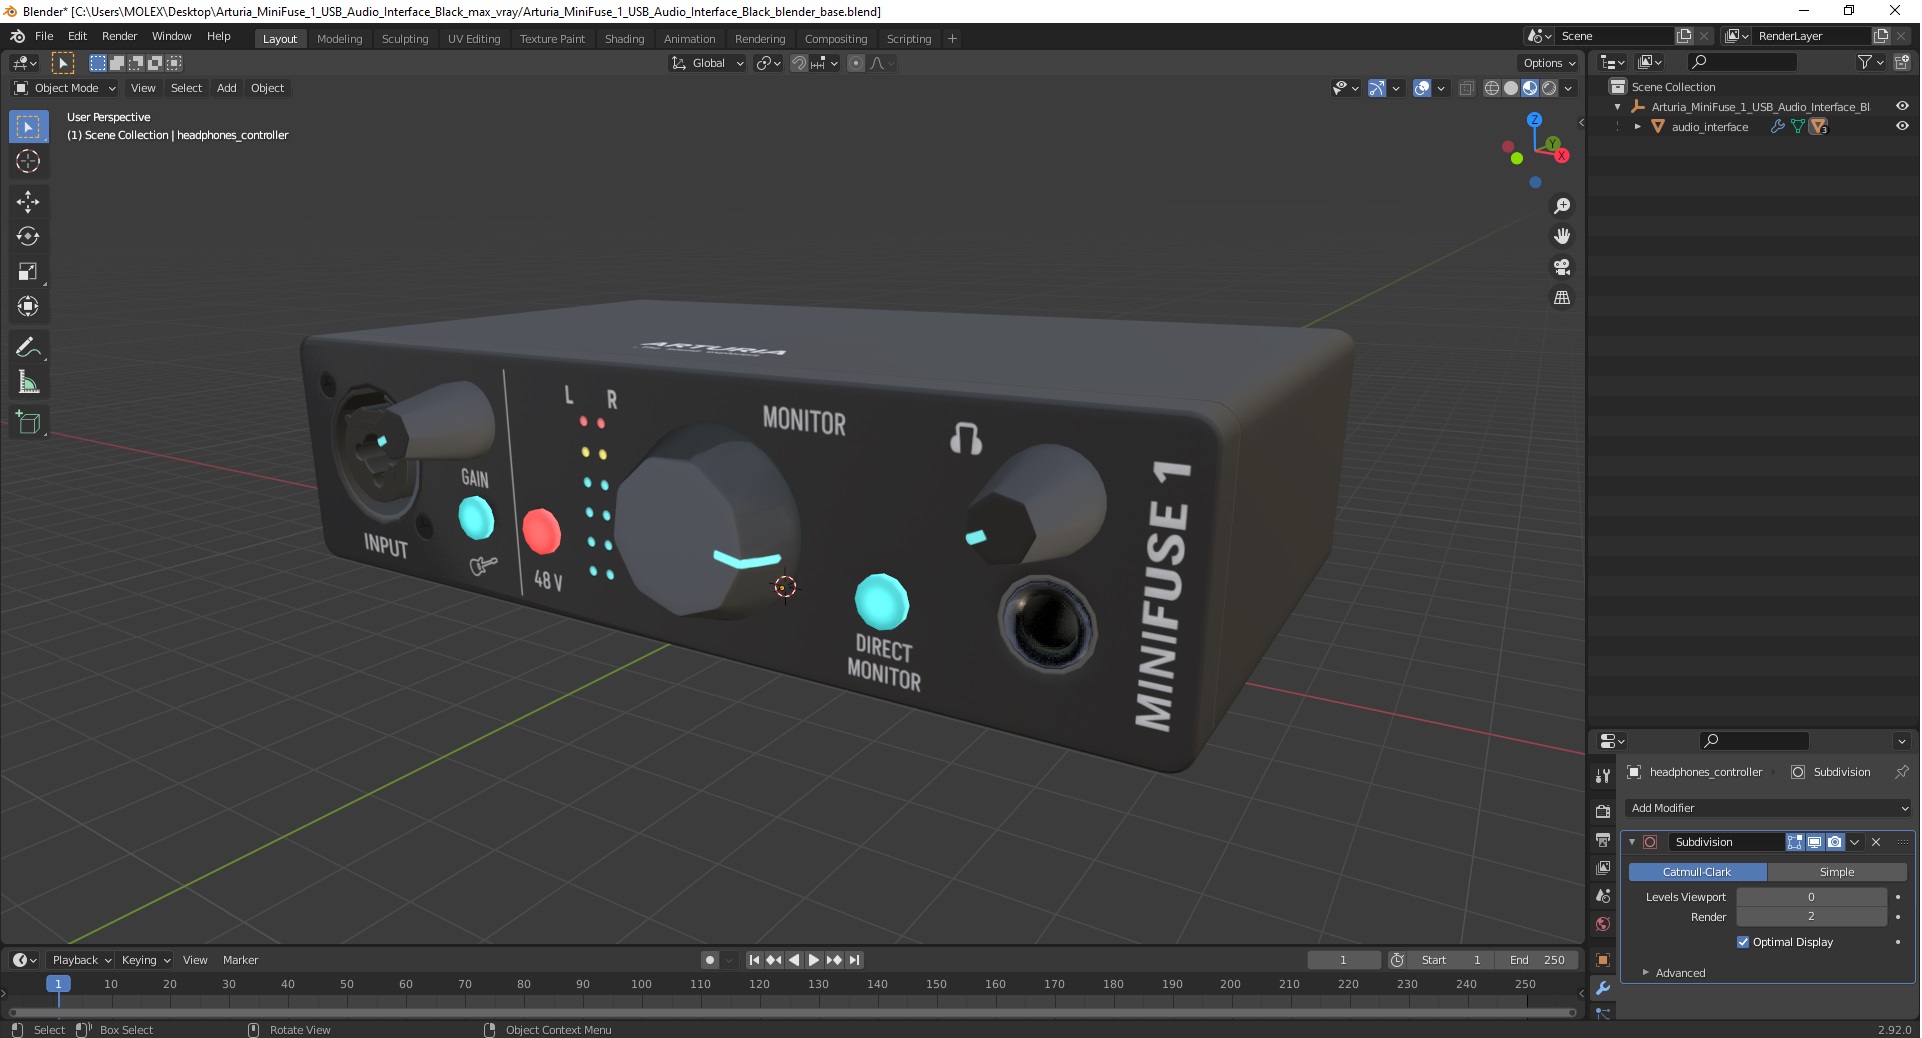Switch to the Shading workspace tab
The image size is (1922, 1038).
point(624,39)
